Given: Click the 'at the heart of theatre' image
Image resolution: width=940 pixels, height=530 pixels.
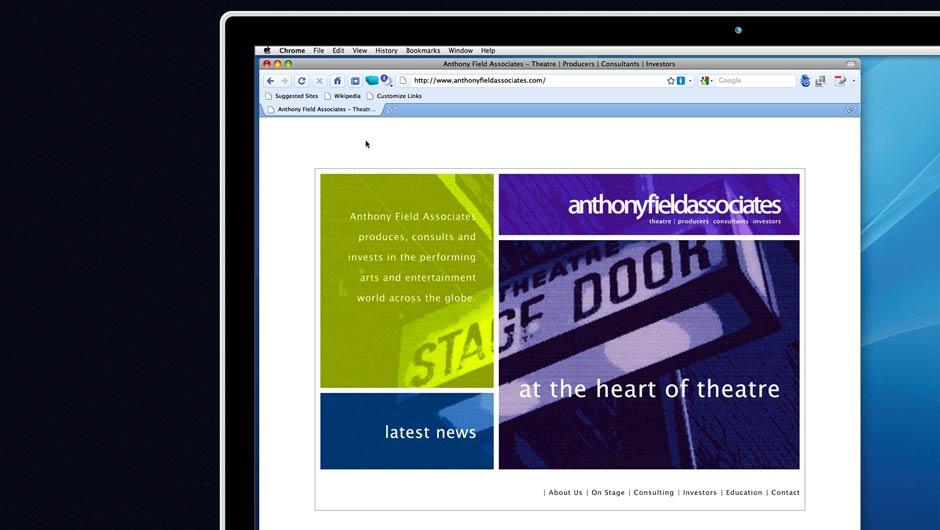Looking at the screenshot, I should click(x=649, y=355).
